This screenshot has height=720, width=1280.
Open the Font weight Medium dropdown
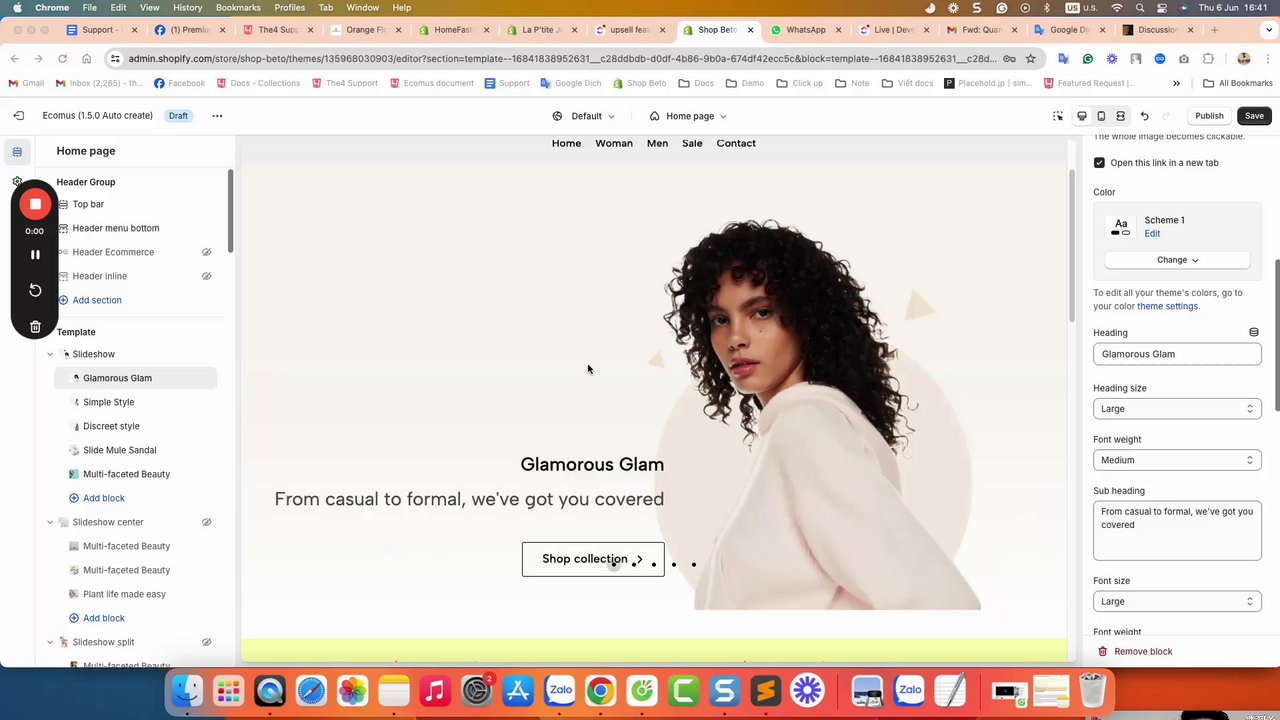click(1177, 460)
